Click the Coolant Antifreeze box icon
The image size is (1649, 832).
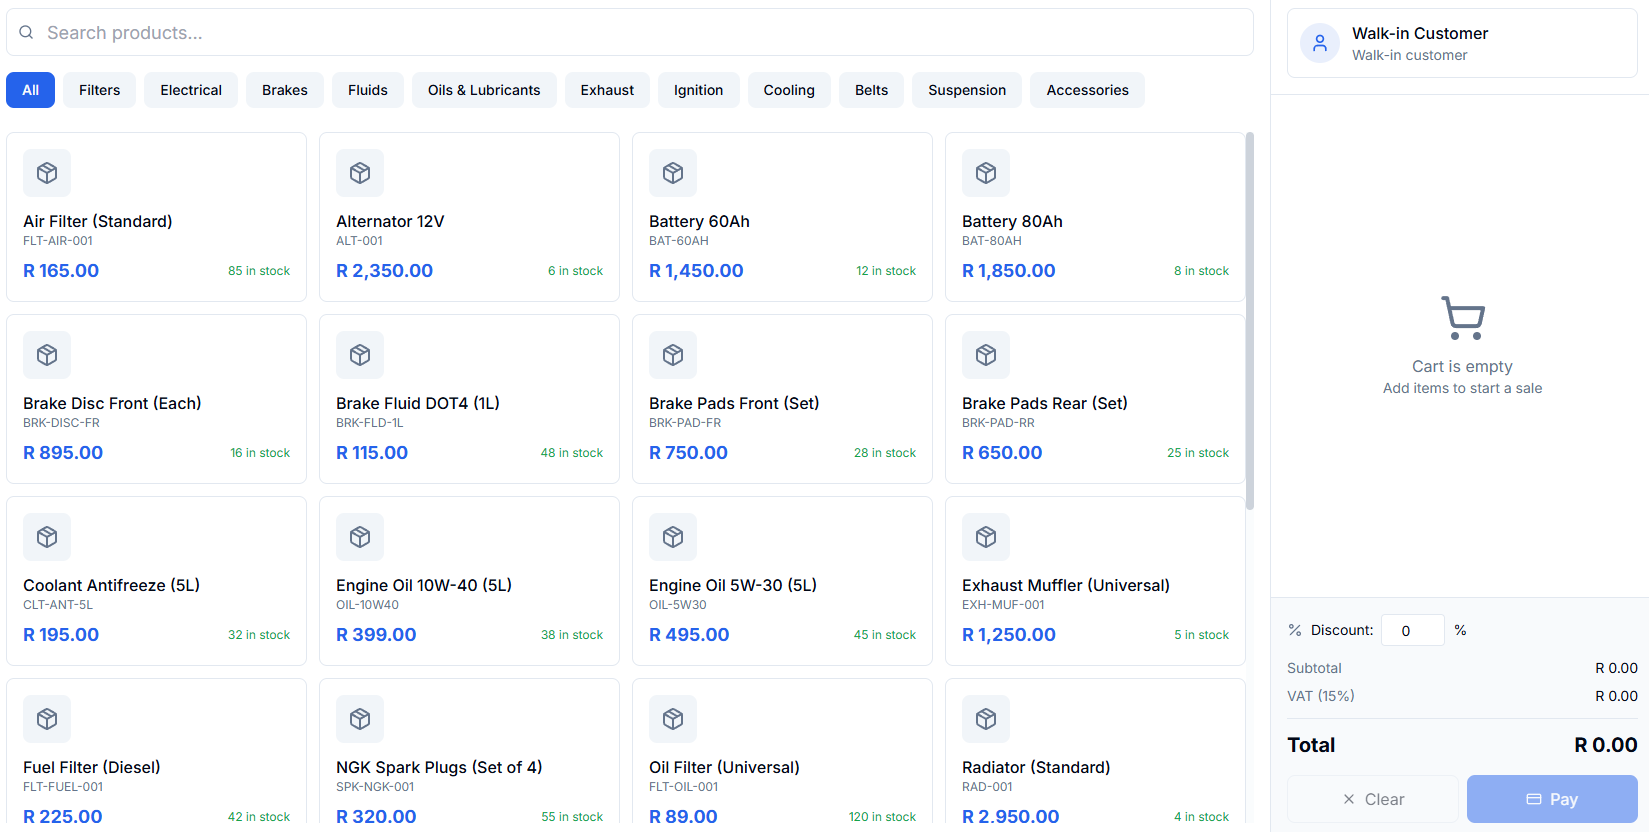pos(47,537)
